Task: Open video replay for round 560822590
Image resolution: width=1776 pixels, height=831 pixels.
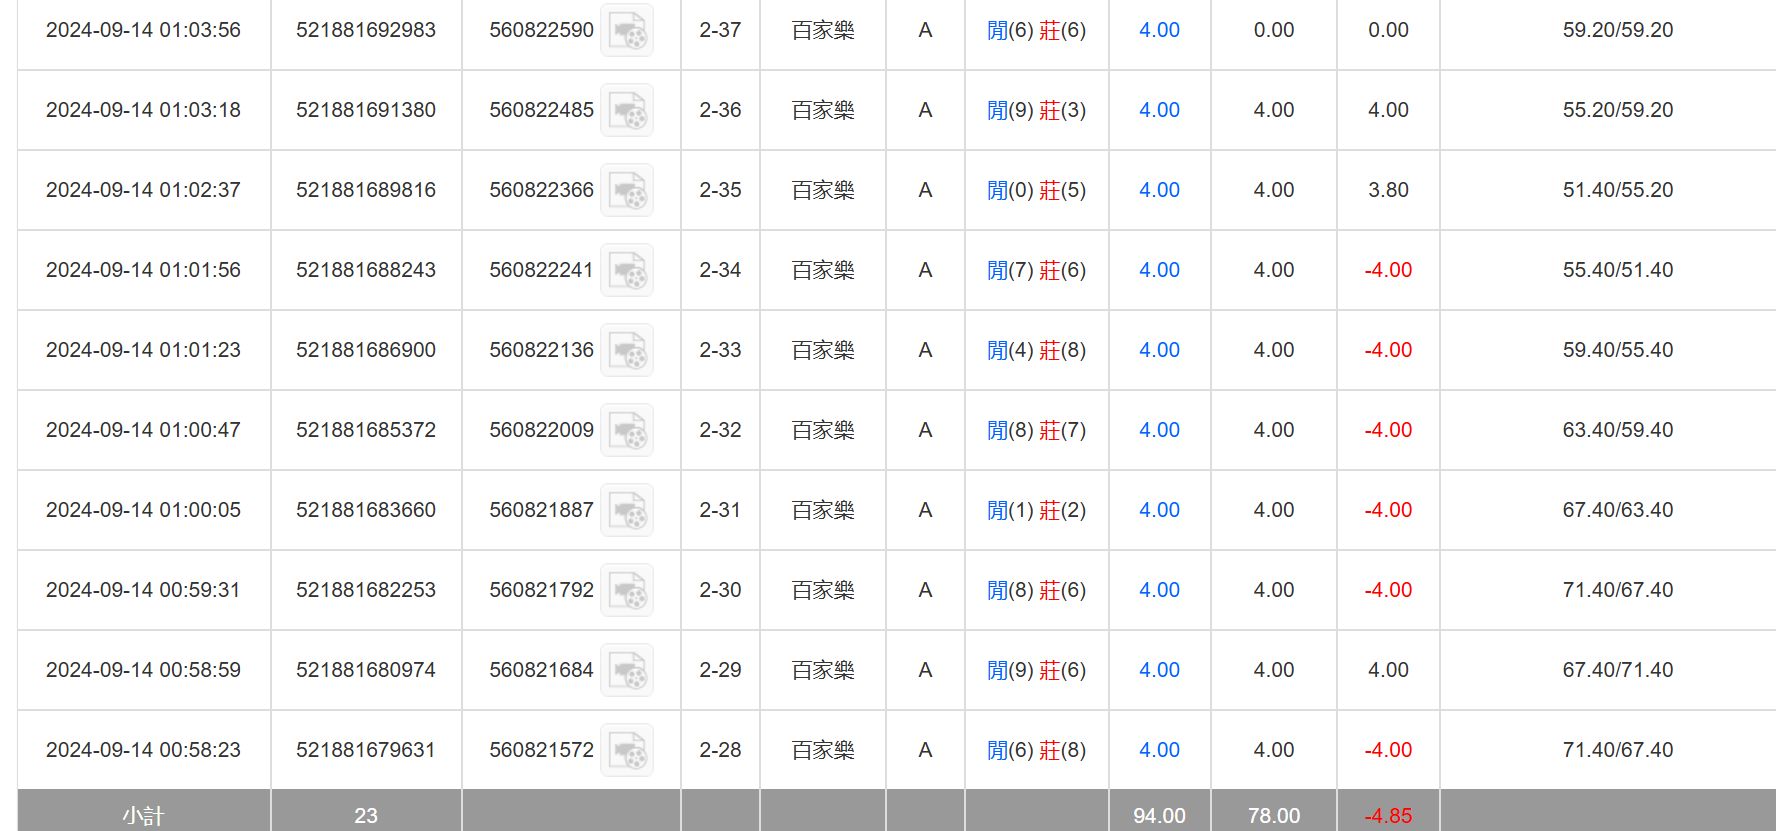Action: pyautogui.click(x=627, y=31)
